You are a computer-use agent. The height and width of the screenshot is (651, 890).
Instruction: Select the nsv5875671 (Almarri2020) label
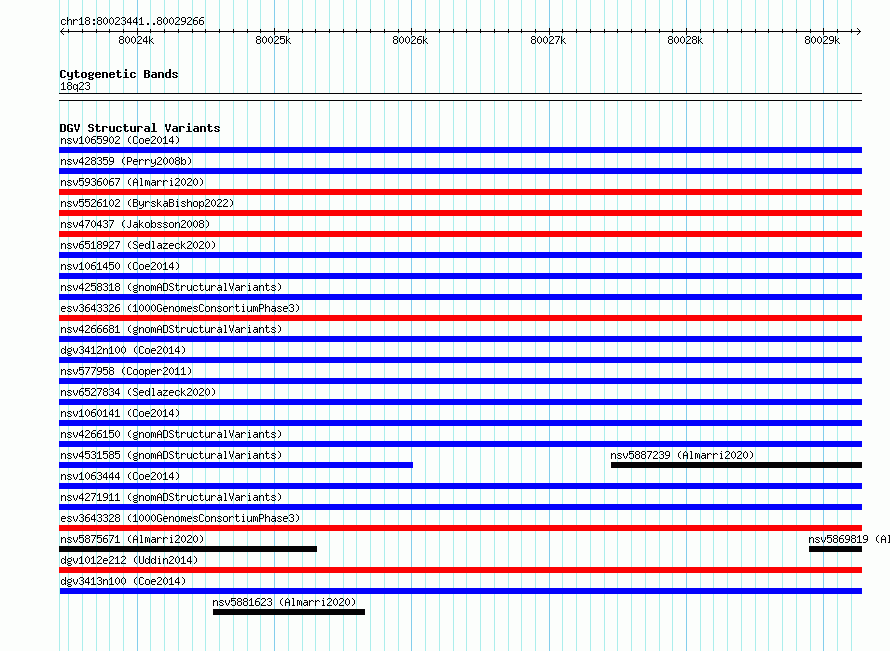[132, 539]
